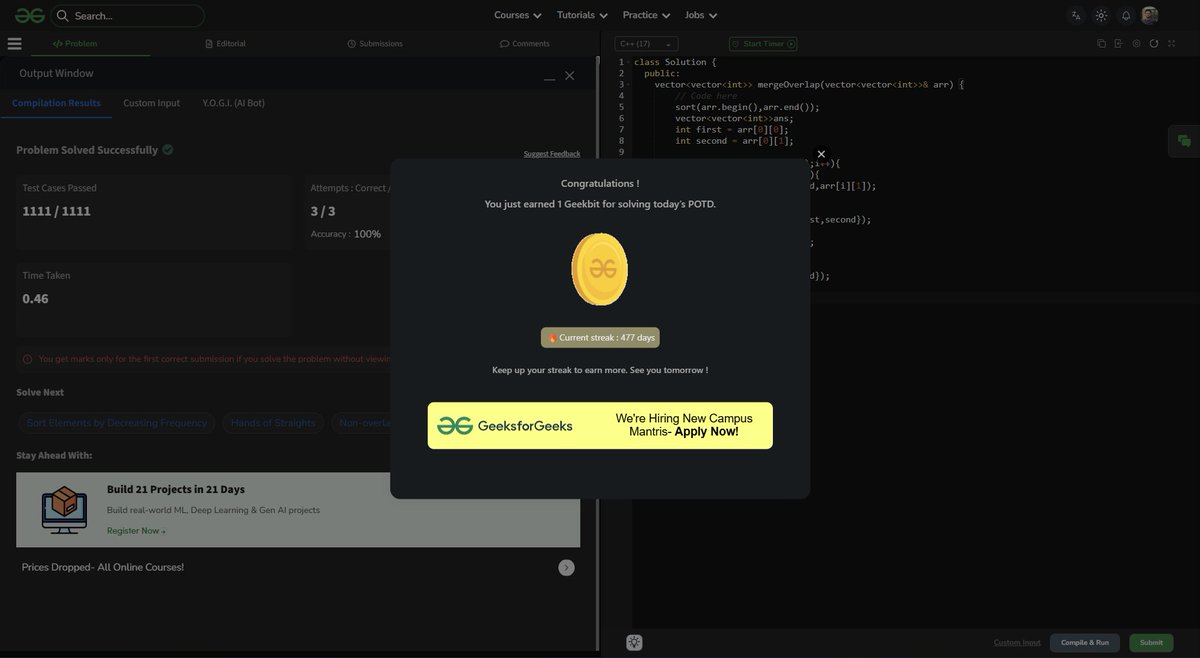Click the icon between copy and settings

coord(1119,44)
